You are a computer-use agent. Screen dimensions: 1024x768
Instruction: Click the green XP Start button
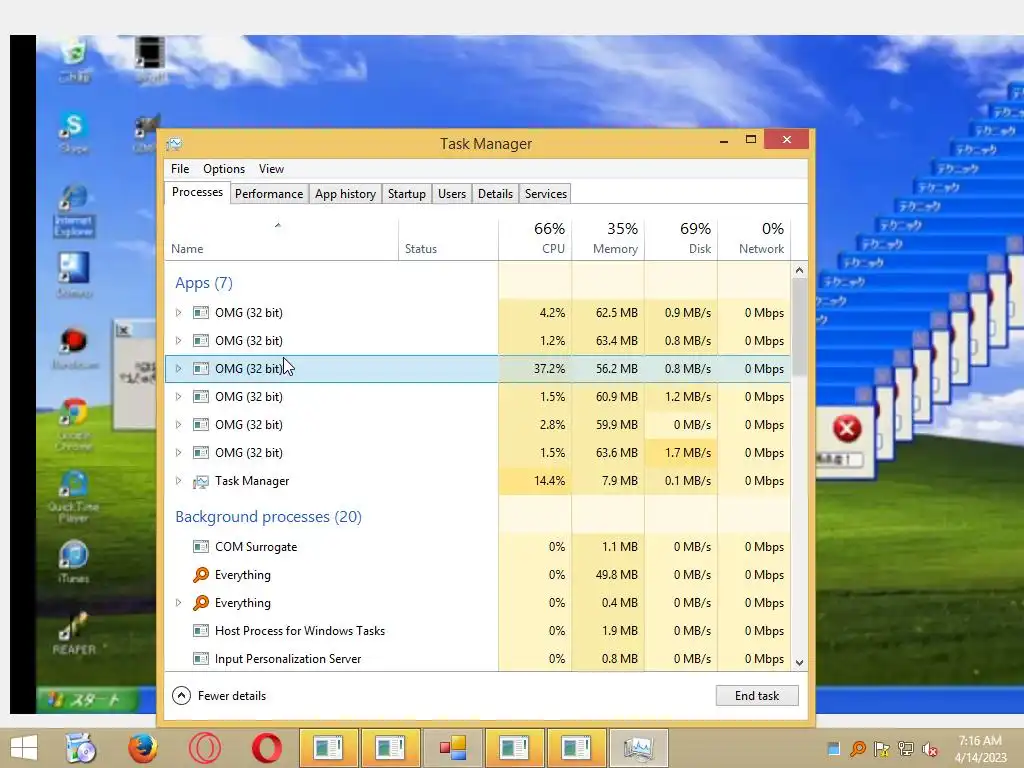pos(87,700)
